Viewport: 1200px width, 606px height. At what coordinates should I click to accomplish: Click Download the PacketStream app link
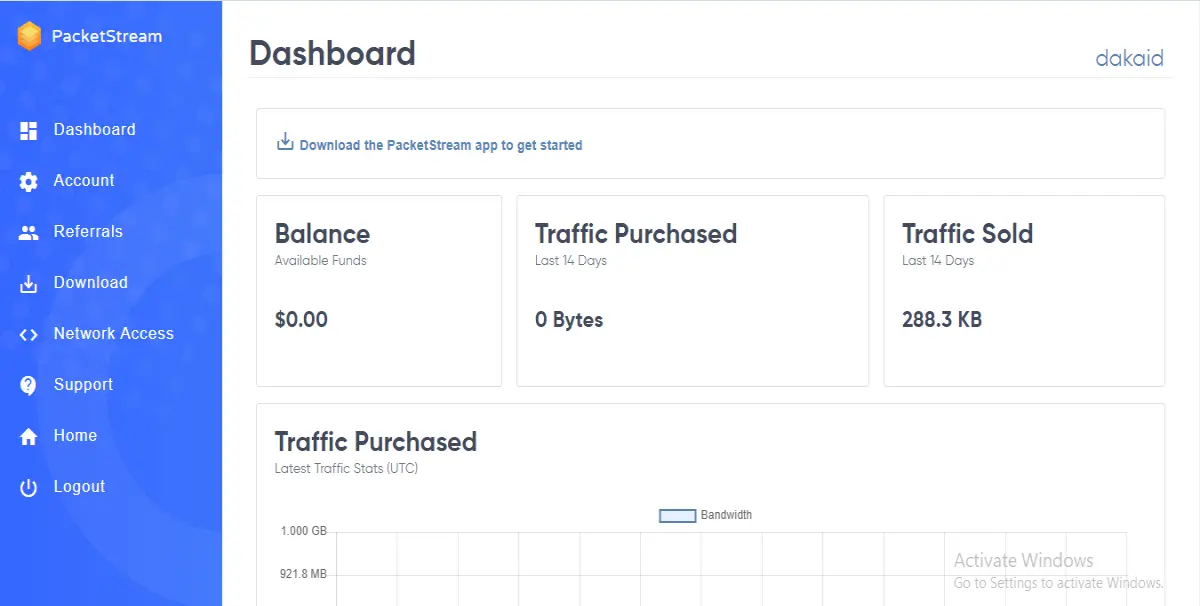[x=441, y=145]
